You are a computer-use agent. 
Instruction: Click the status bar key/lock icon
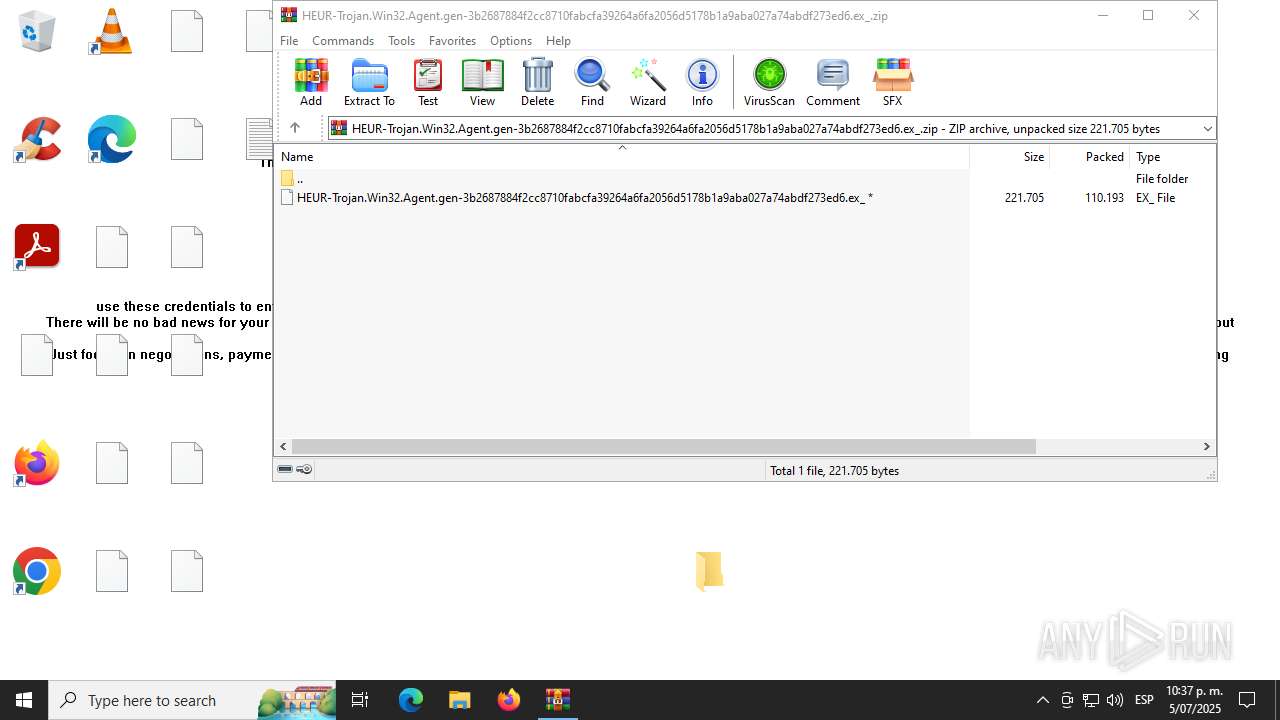click(x=304, y=469)
